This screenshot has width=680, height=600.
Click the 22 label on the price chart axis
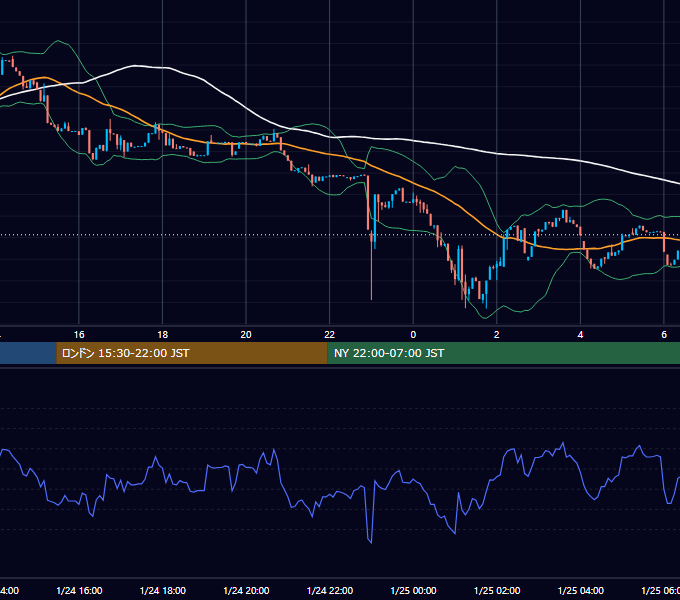(330, 335)
